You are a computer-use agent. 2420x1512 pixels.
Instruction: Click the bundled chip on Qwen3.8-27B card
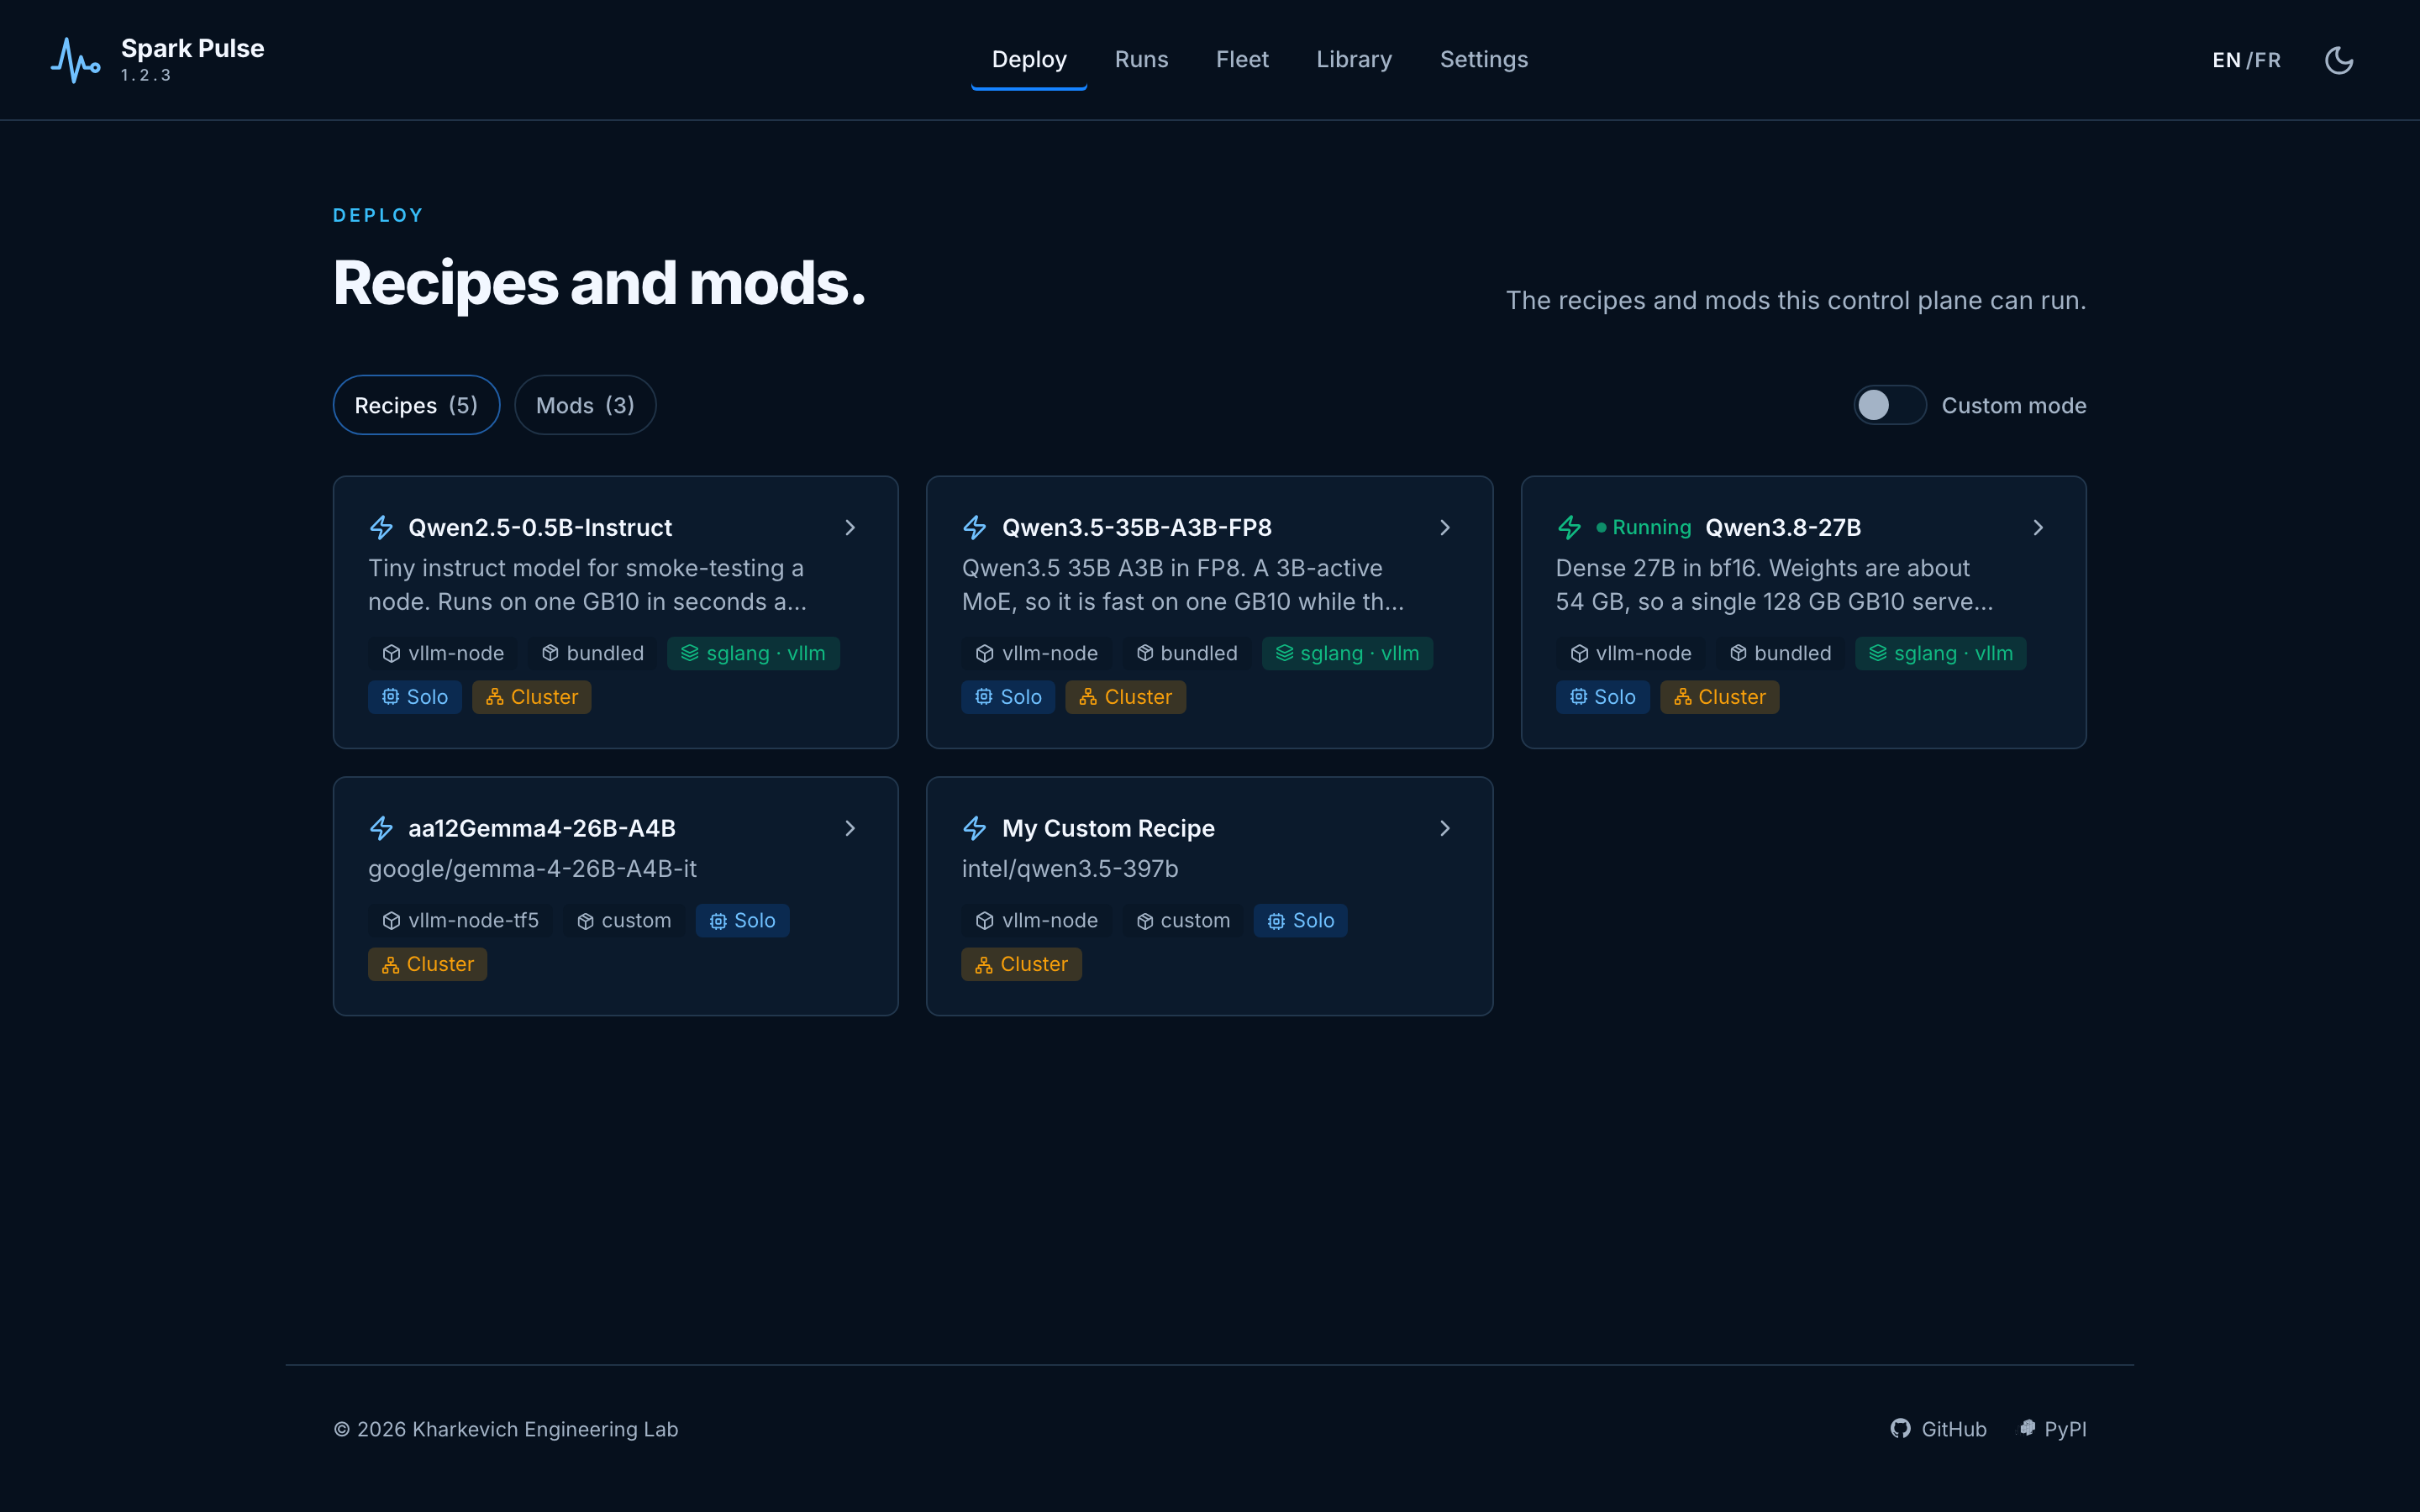point(1781,653)
